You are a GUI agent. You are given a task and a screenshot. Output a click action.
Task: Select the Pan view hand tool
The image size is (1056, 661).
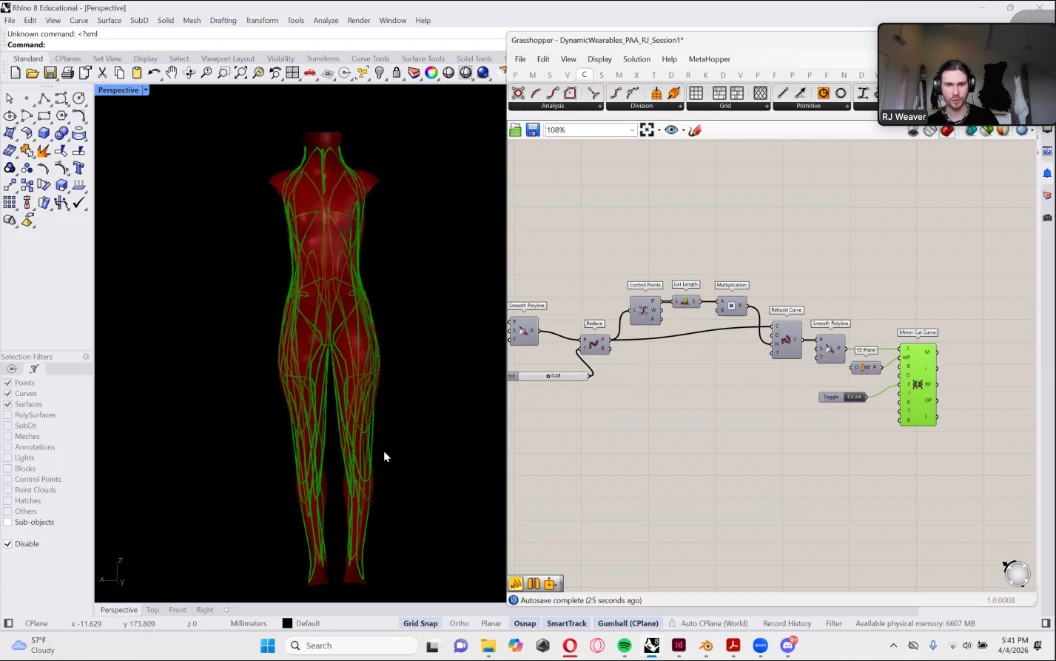(x=171, y=73)
